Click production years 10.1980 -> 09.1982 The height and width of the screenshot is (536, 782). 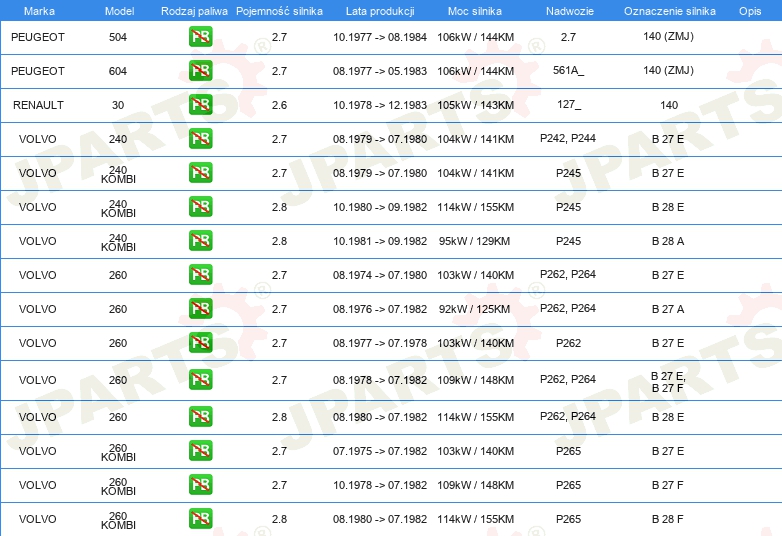coord(380,207)
